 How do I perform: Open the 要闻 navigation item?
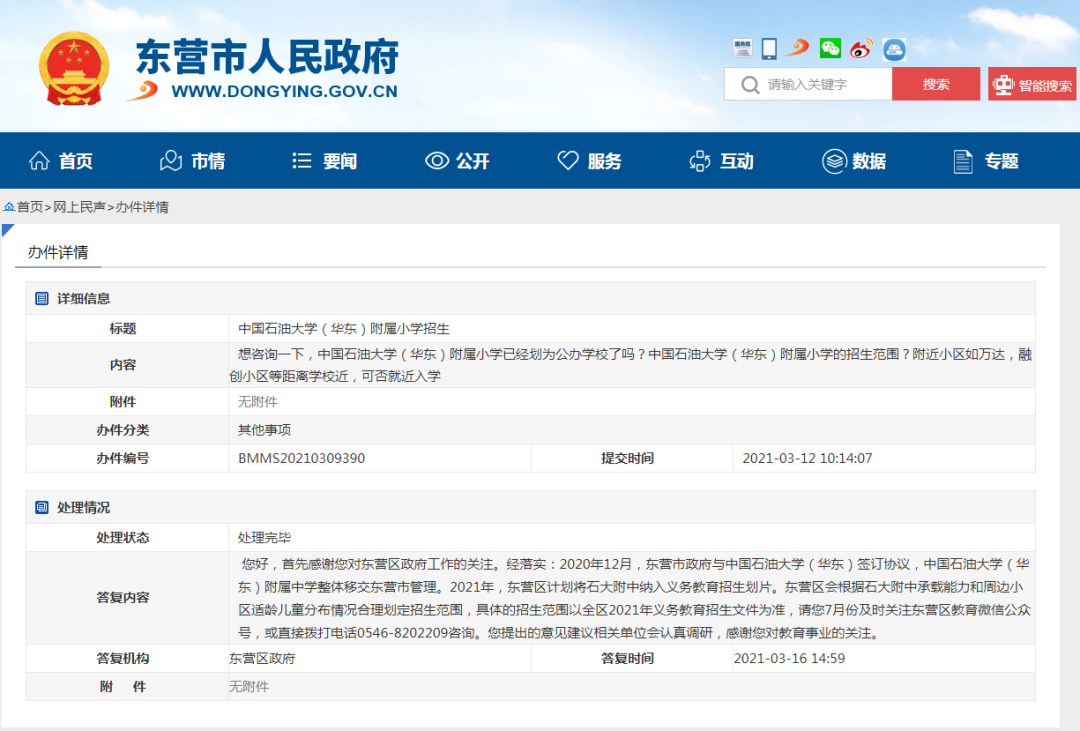[x=324, y=161]
